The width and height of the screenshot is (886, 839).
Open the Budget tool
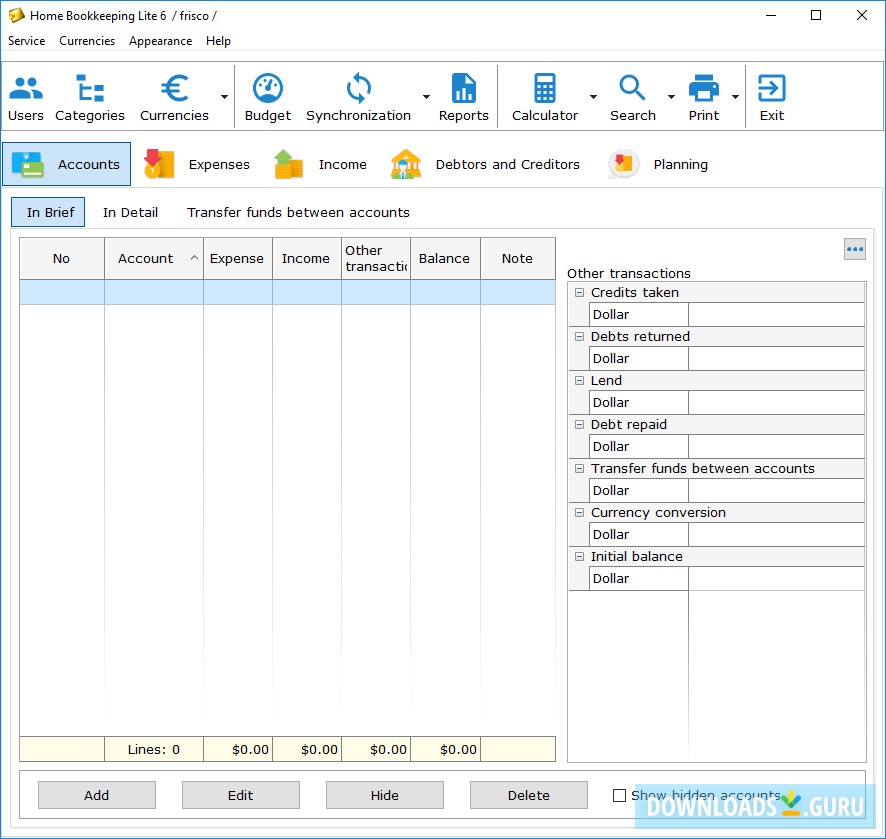(x=267, y=95)
